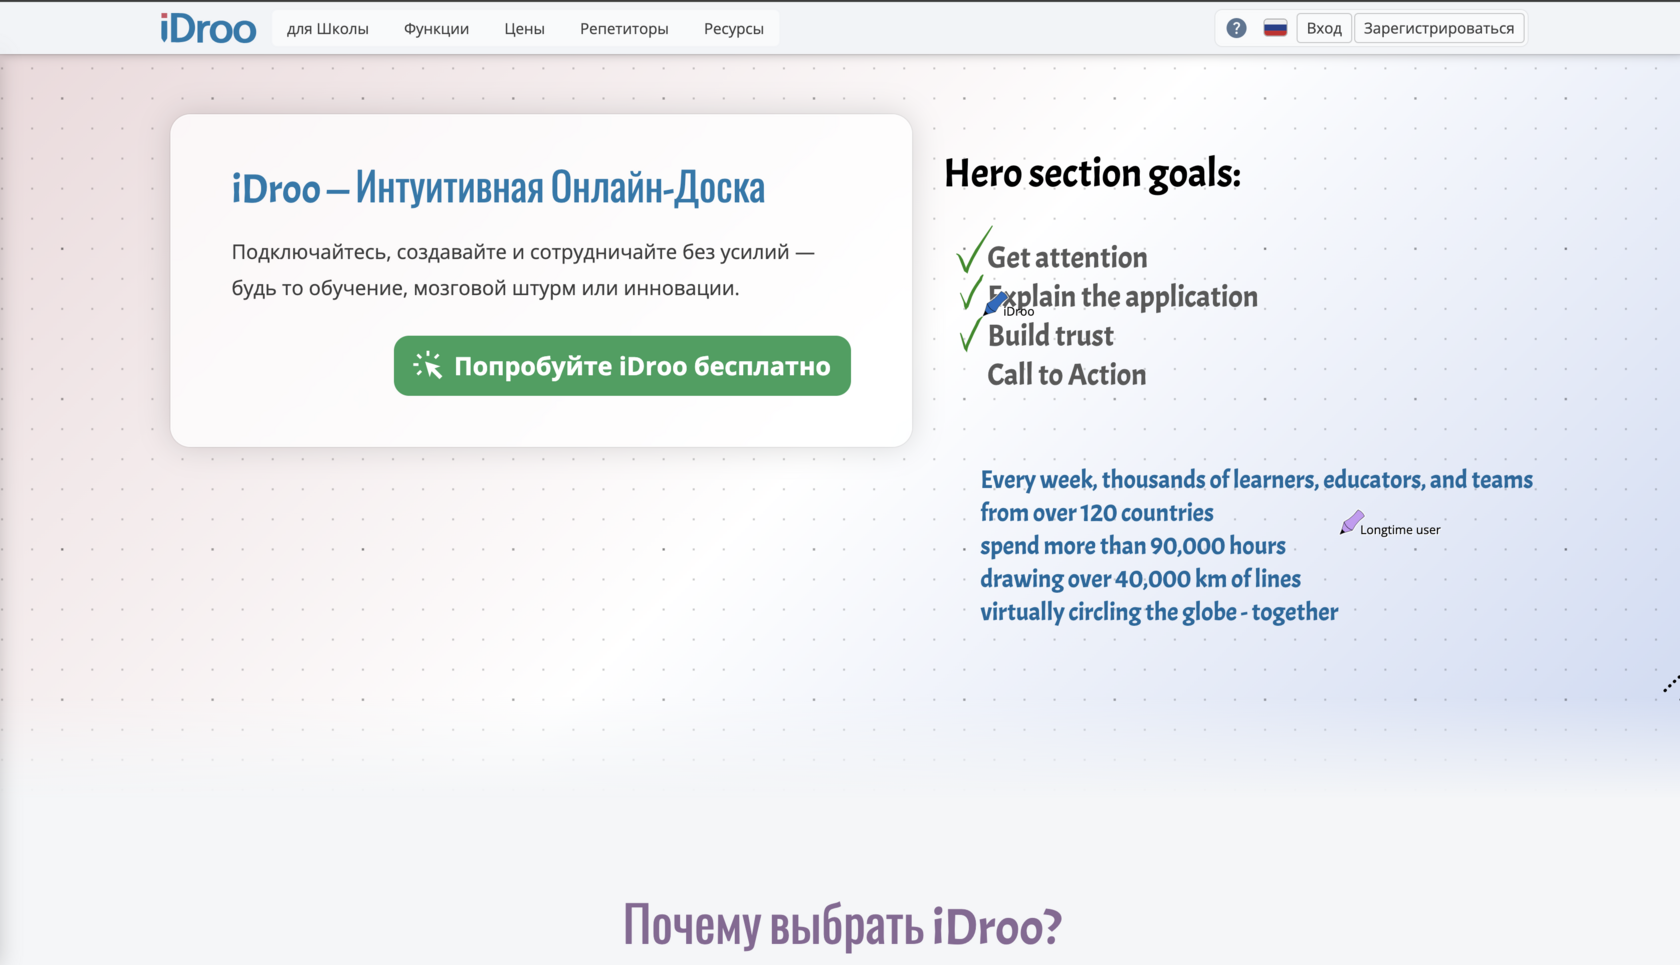
Task: Click the 'Call to Action' list item
Action: [1067, 374]
